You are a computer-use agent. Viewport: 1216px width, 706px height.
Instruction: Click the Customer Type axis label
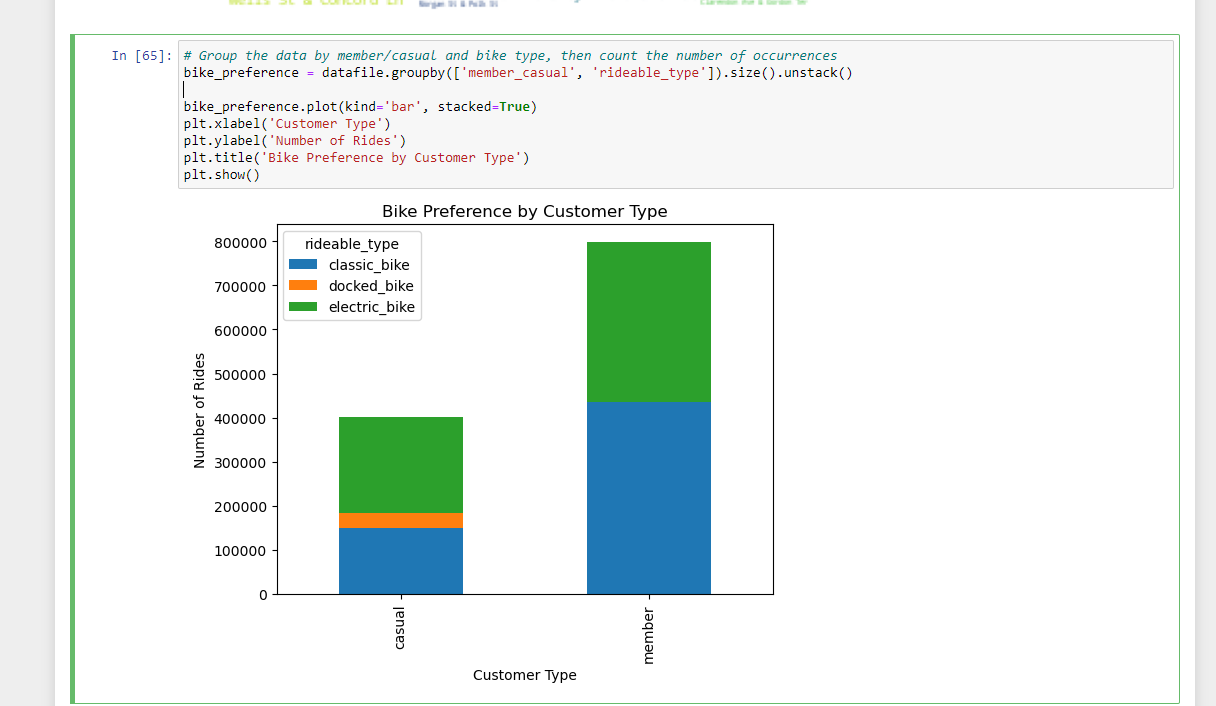pos(525,675)
